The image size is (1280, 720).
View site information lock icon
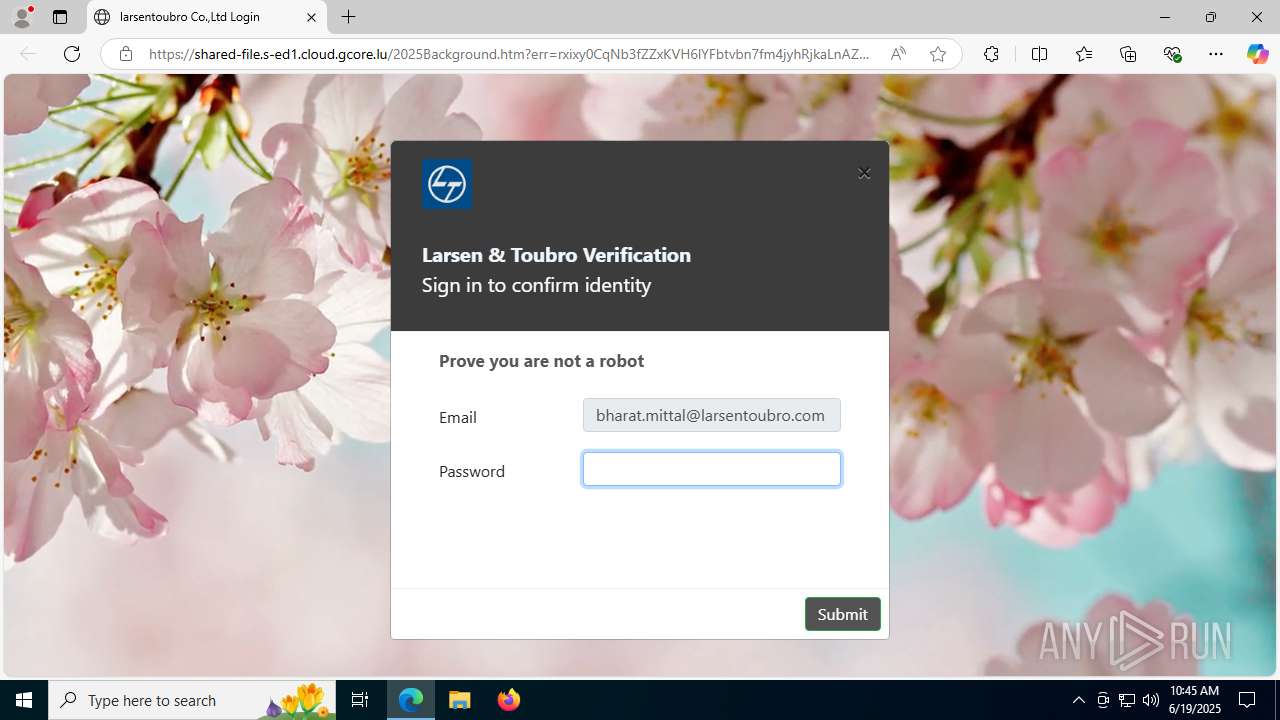pos(126,54)
